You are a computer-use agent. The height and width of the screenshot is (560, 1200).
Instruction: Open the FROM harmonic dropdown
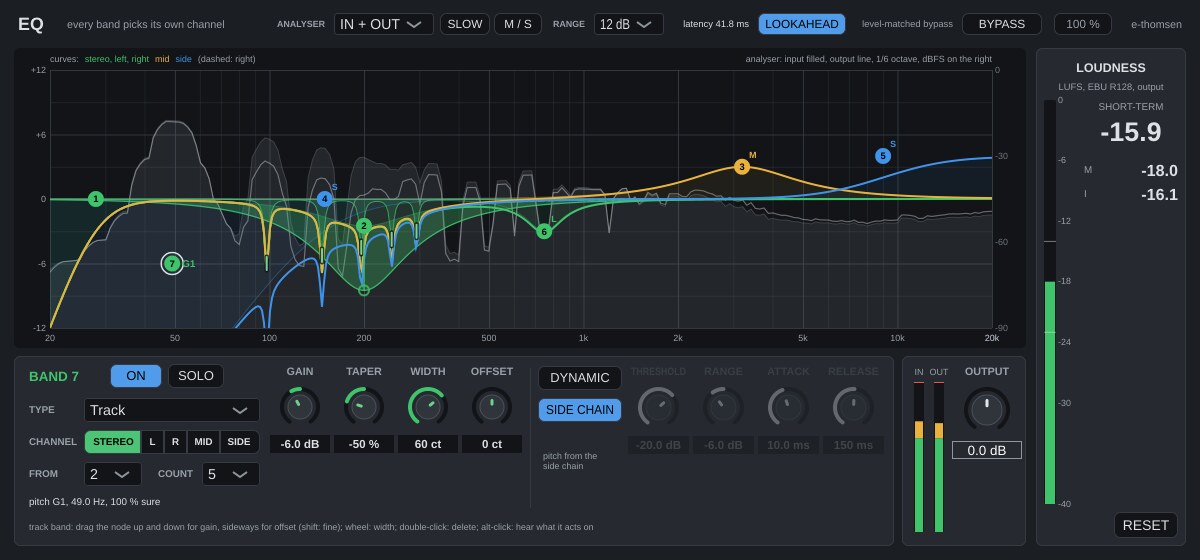[x=113, y=474]
